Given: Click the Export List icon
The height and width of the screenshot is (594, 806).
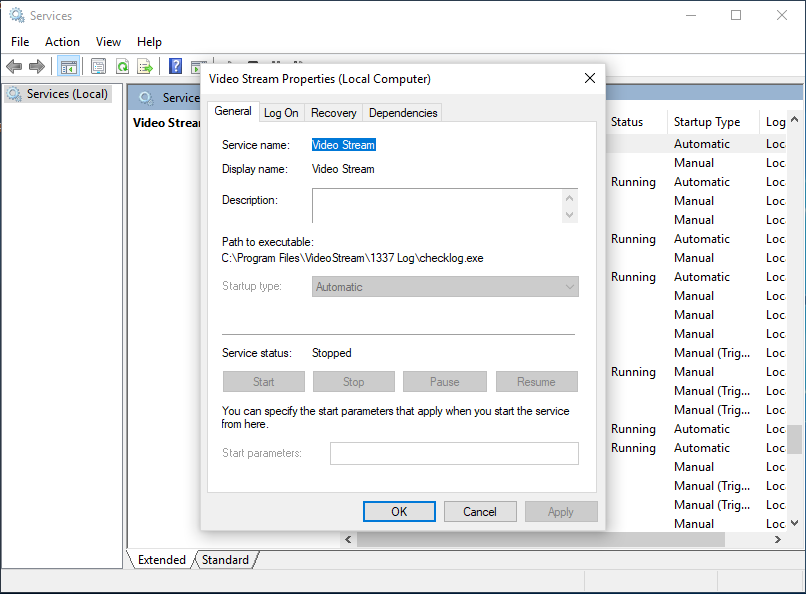Looking at the screenshot, I should coord(145,66).
